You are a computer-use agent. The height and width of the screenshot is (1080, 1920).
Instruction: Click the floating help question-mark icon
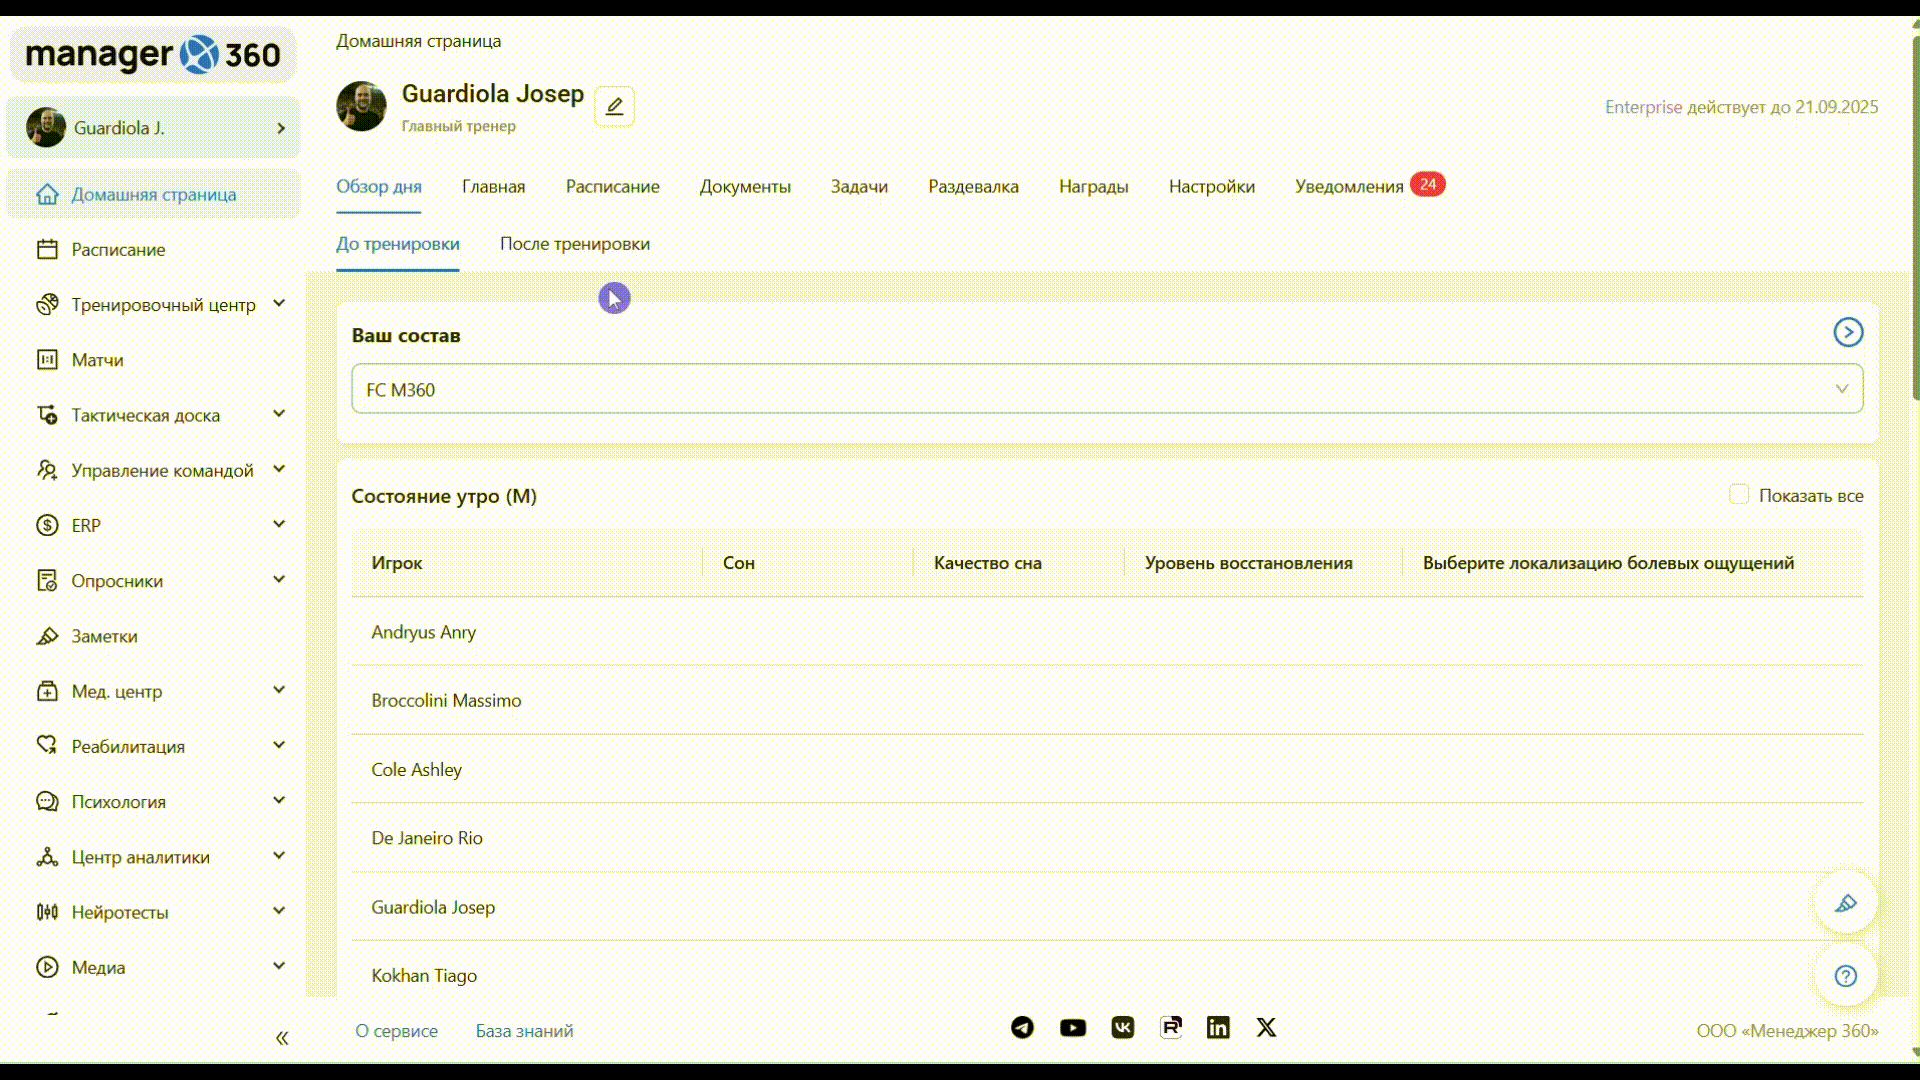(x=1845, y=976)
